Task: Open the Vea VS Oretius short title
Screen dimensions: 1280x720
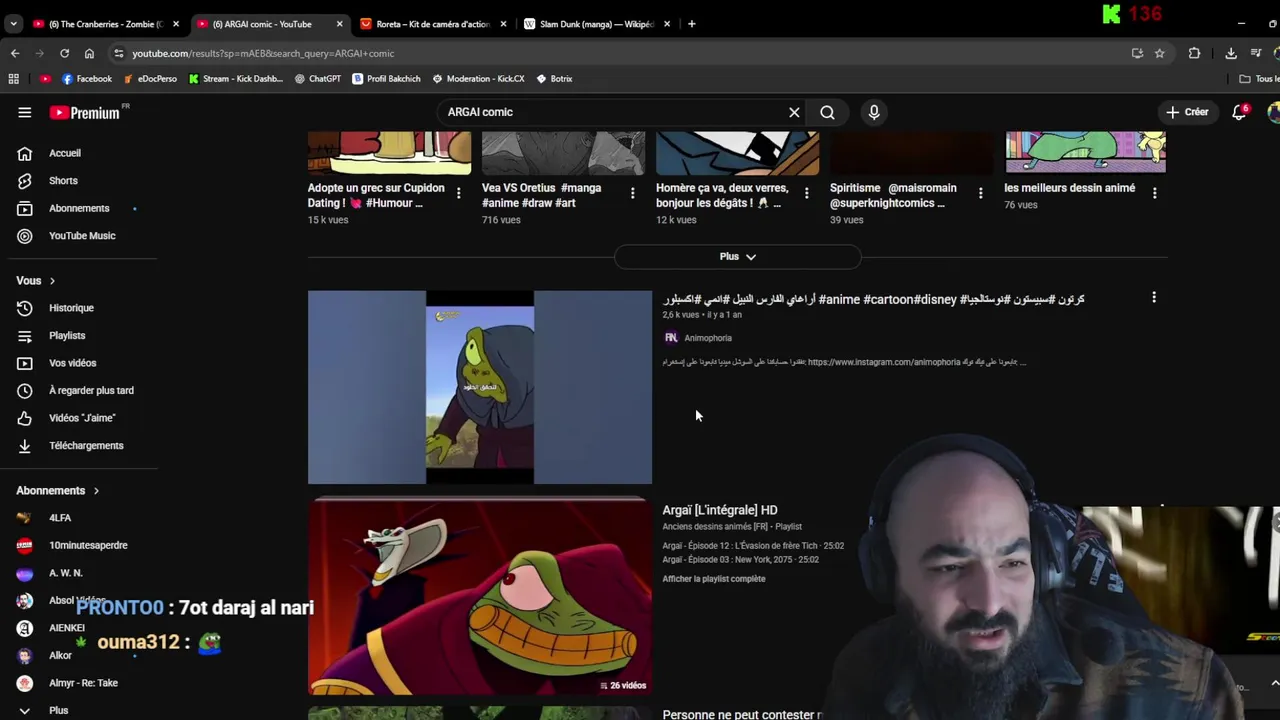Action: pyautogui.click(x=541, y=195)
